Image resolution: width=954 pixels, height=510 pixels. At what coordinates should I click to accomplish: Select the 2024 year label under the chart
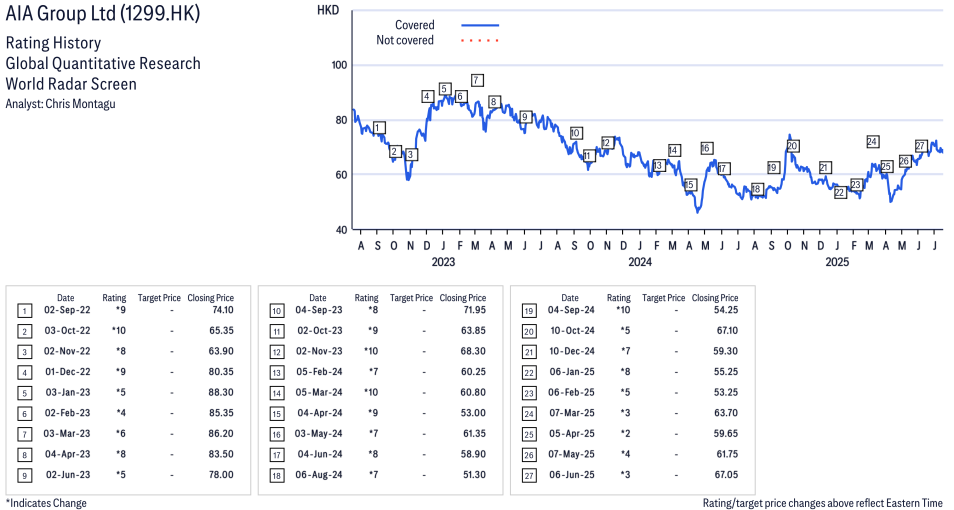coord(640,262)
